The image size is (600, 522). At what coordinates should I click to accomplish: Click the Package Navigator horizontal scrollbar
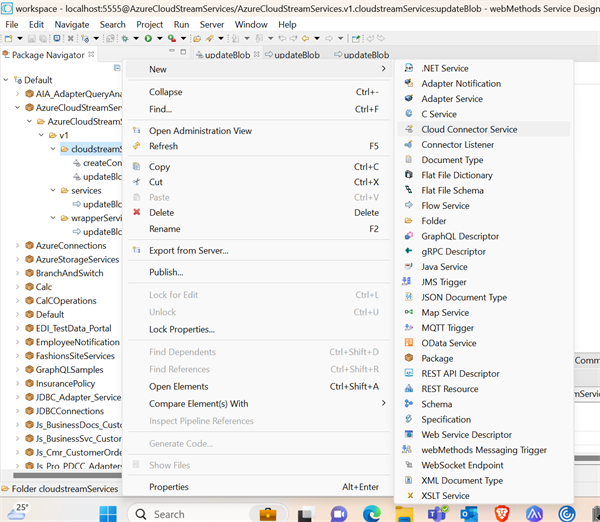click(67, 476)
